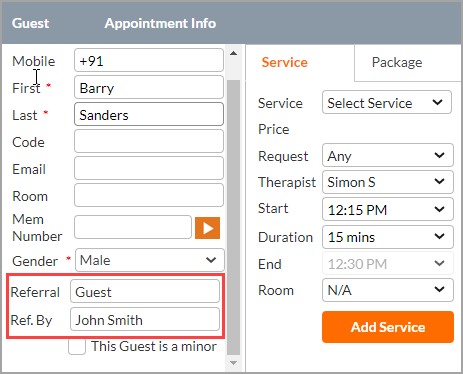This screenshot has height=374, width=463.
Task: Click the Referral field showing Guest
Action: [145, 291]
